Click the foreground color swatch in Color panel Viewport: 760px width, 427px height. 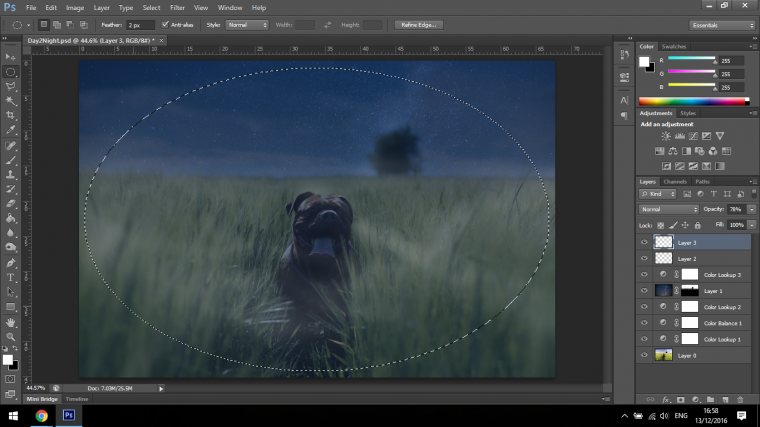[644, 62]
